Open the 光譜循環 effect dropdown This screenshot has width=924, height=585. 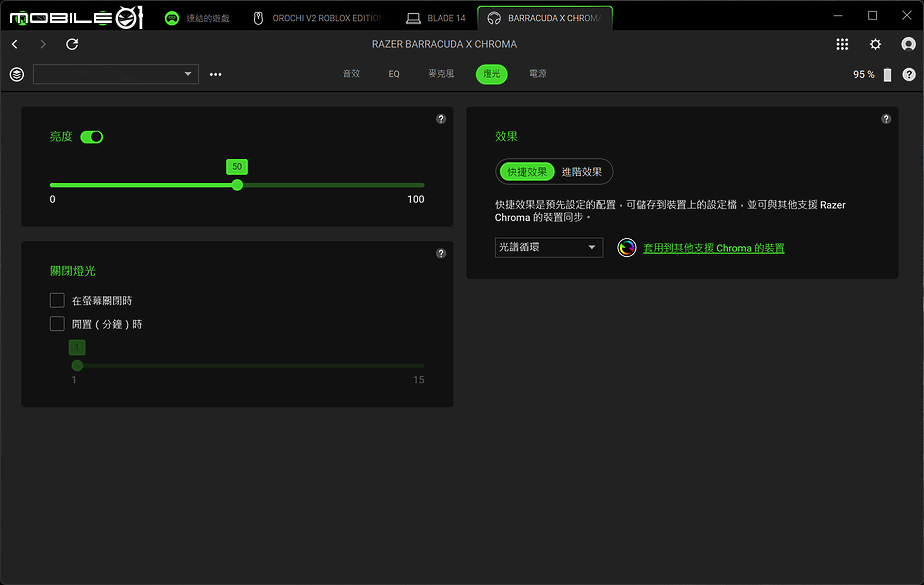point(549,247)
